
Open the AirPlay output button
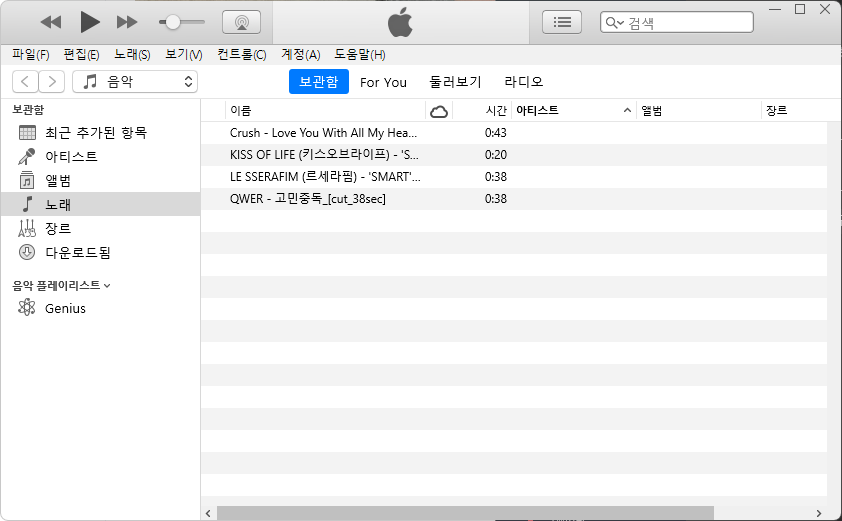[x=242, y=22]
